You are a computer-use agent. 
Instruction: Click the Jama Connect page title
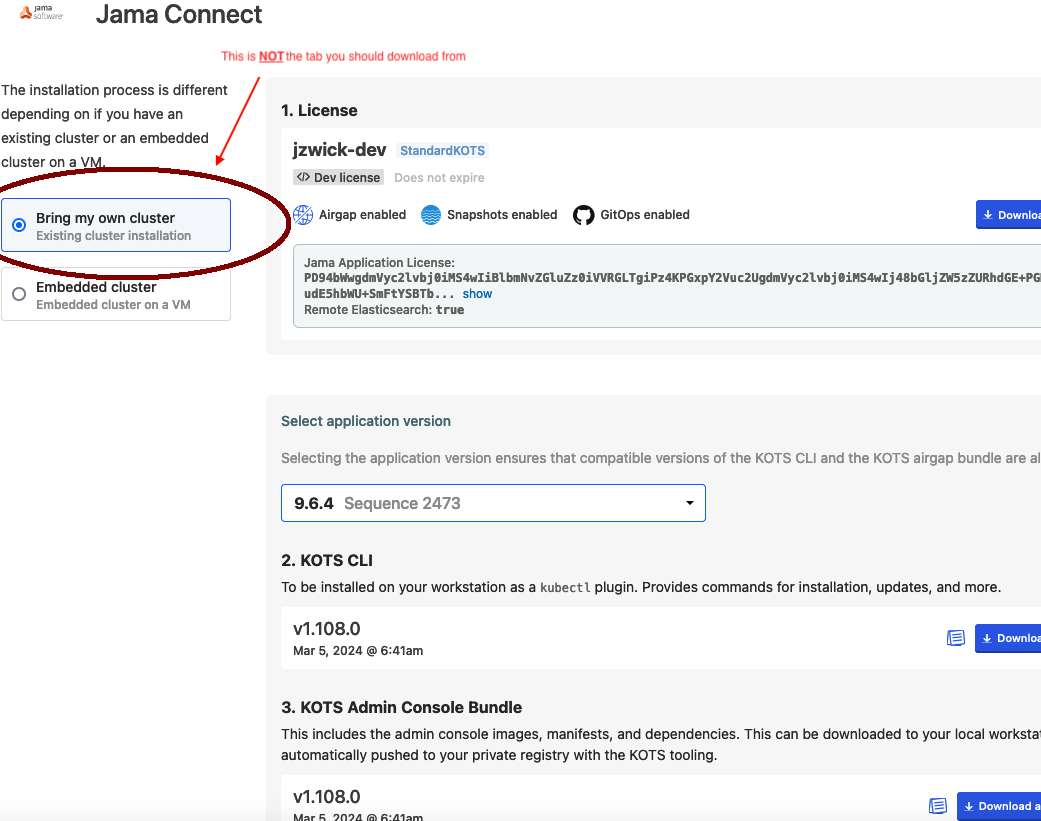tap(179, 14)
